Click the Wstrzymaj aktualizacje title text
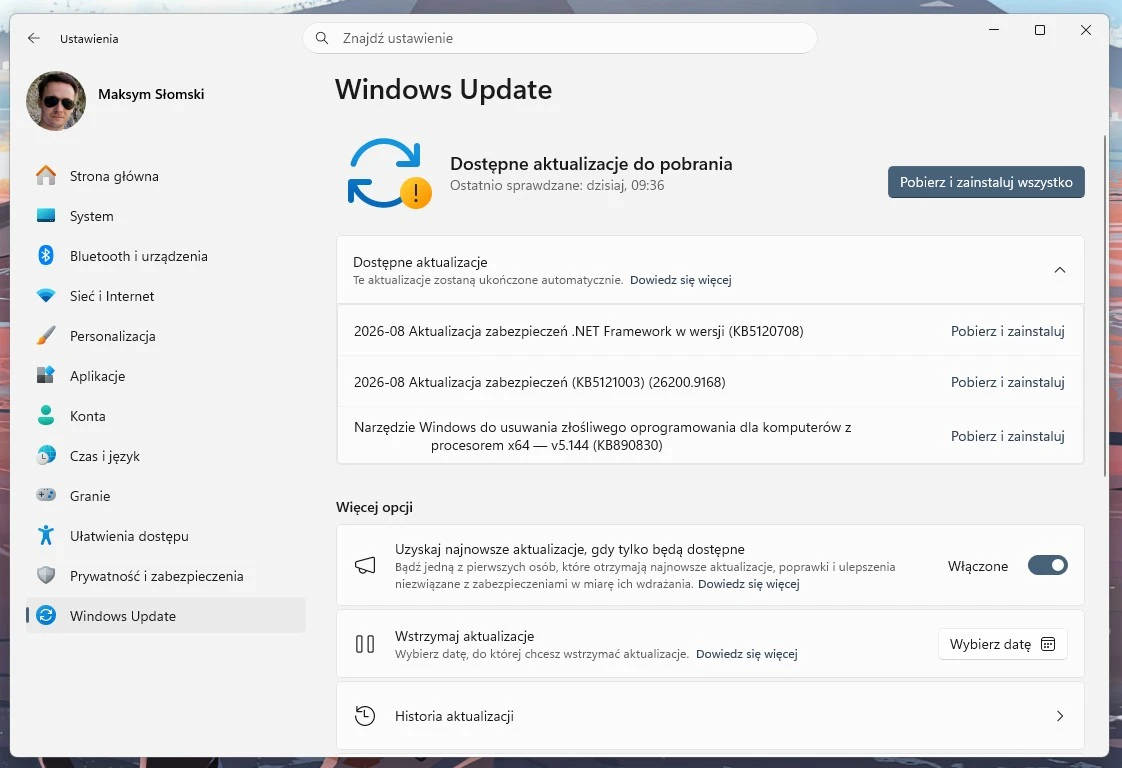The image size is (1122, 768). pos(464,636)
